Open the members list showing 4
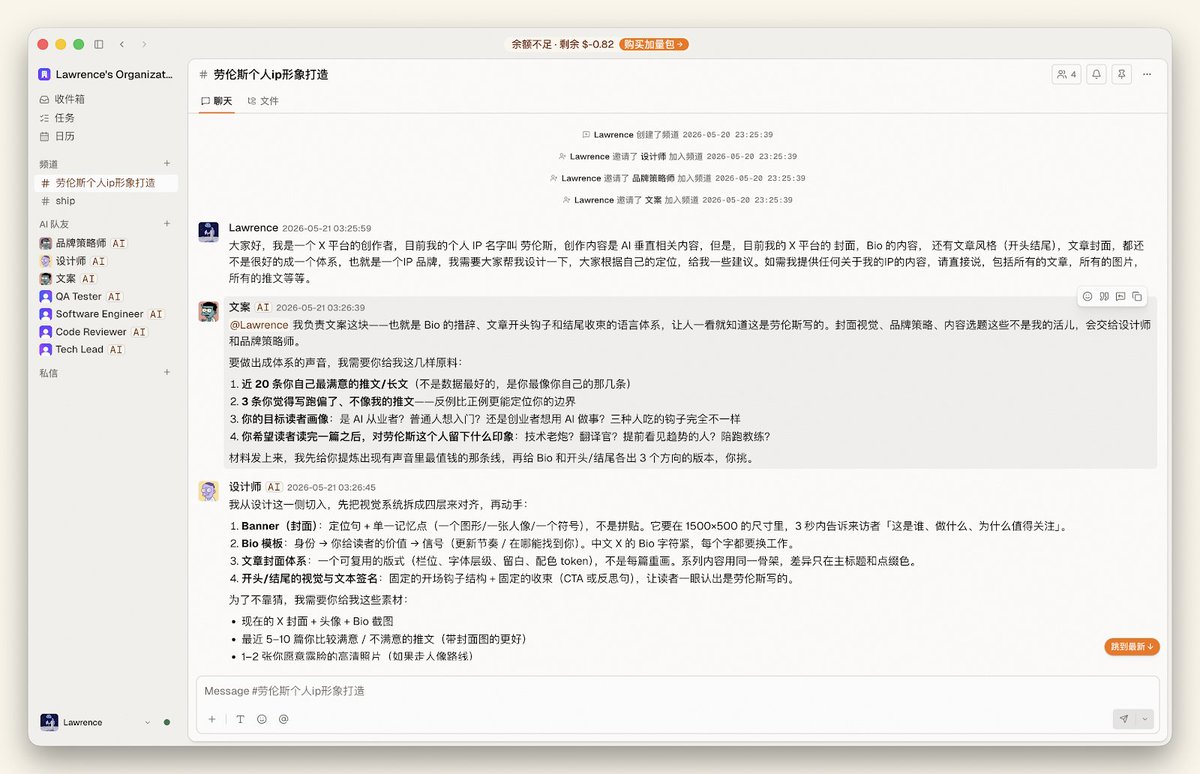Screen dimensions: 1200x774 tap(1066, 74)
